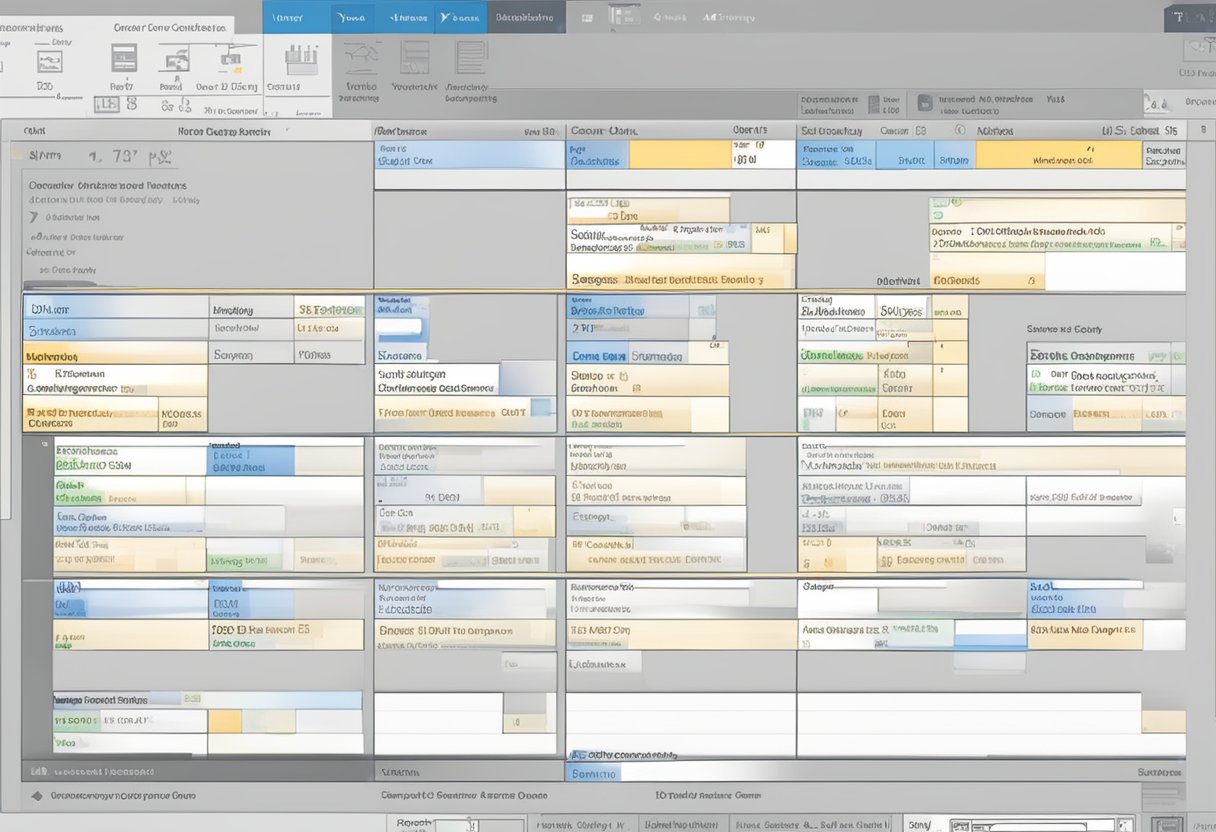
Task: Click the lined document icon in the ribbon
Action: click(470, 58)
